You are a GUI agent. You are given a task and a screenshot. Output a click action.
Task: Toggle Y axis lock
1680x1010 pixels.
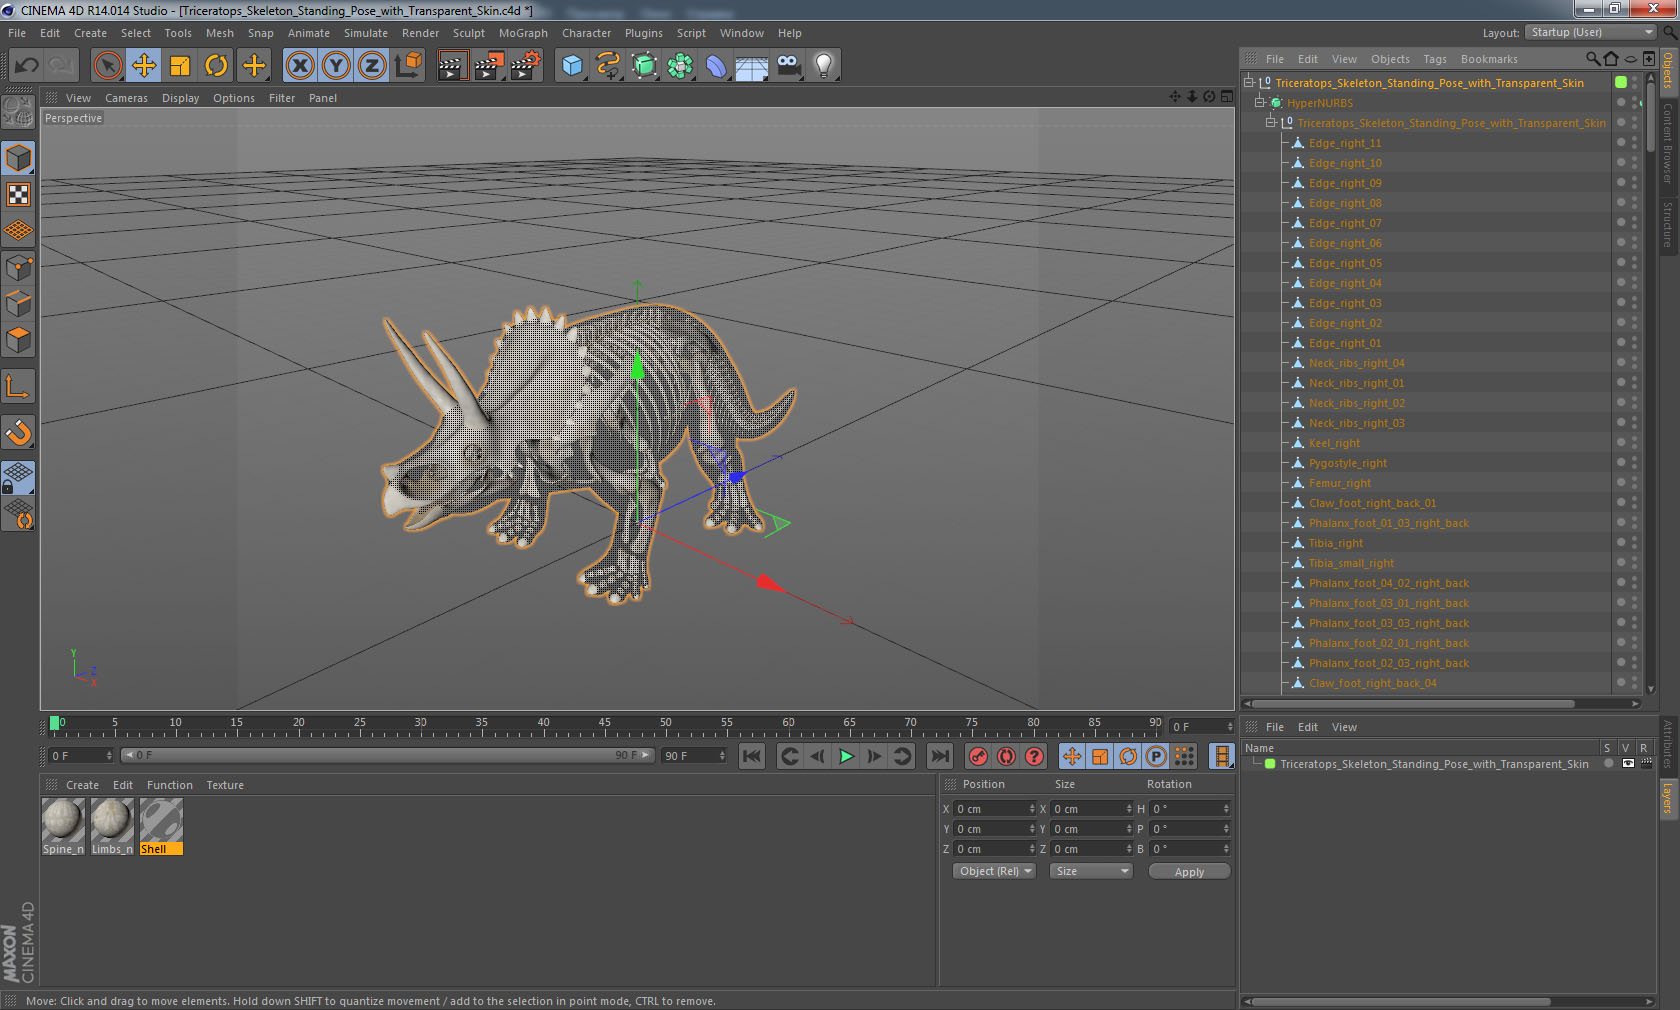tap(336, 66)
